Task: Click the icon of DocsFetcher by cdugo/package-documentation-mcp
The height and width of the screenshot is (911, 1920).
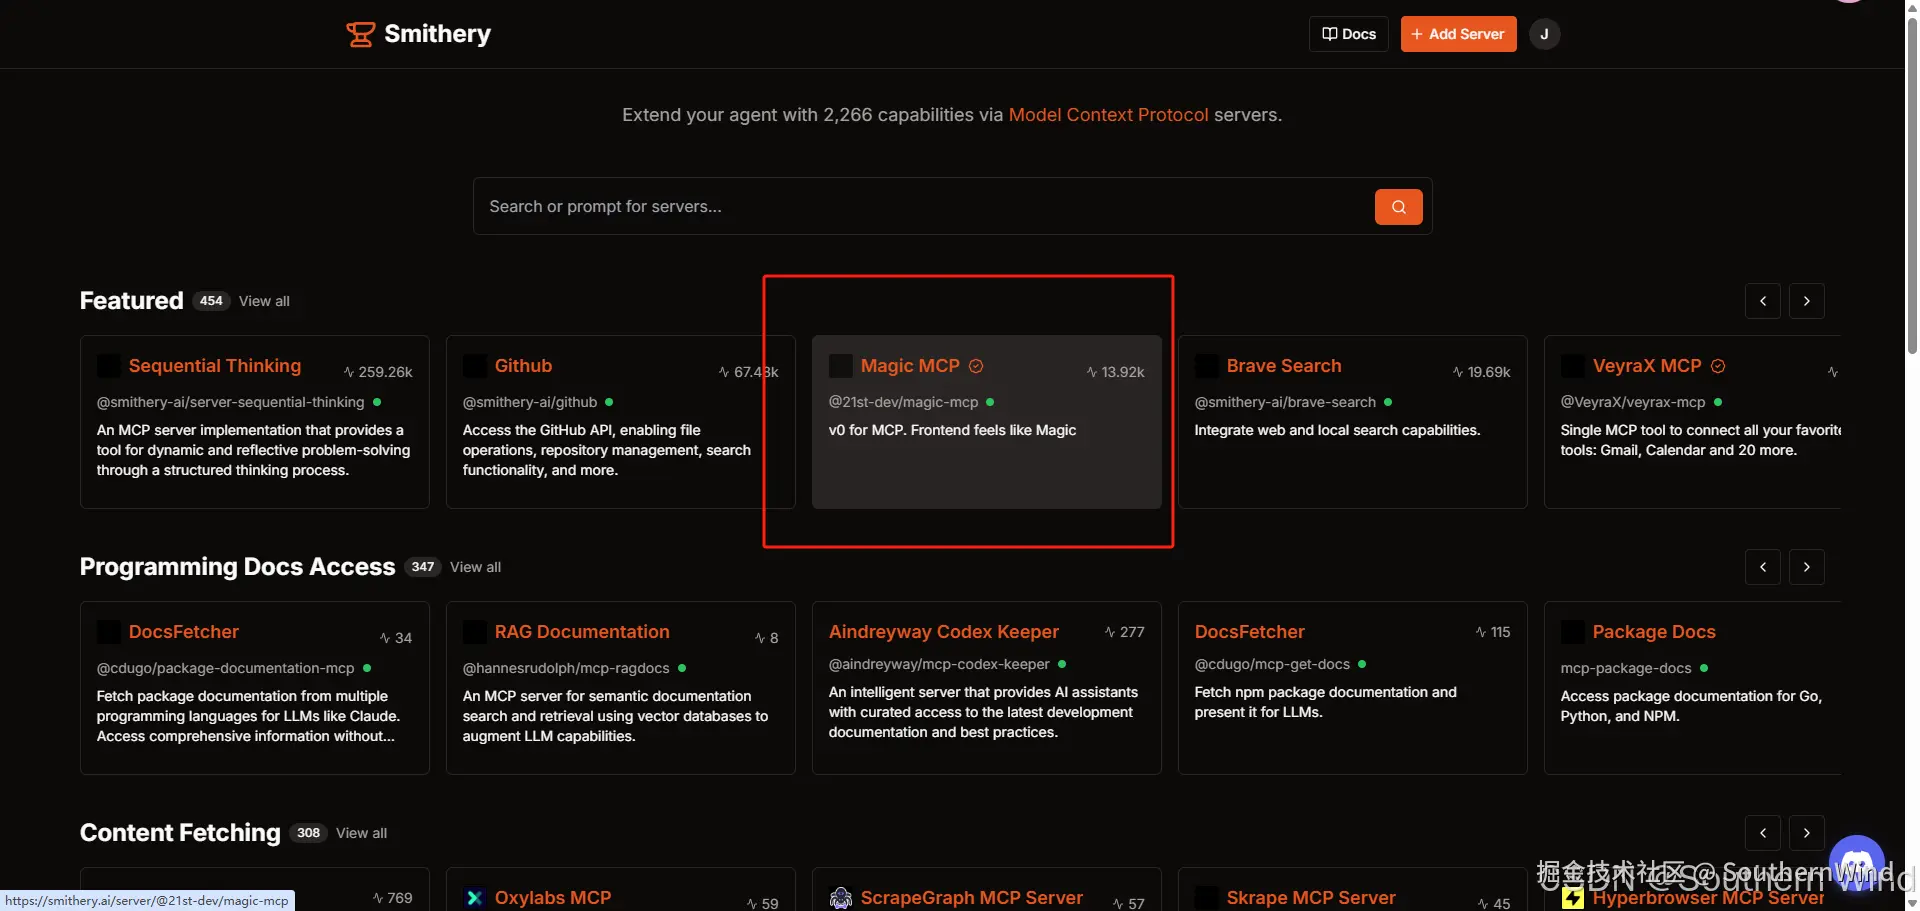Action: click(108, 632)
